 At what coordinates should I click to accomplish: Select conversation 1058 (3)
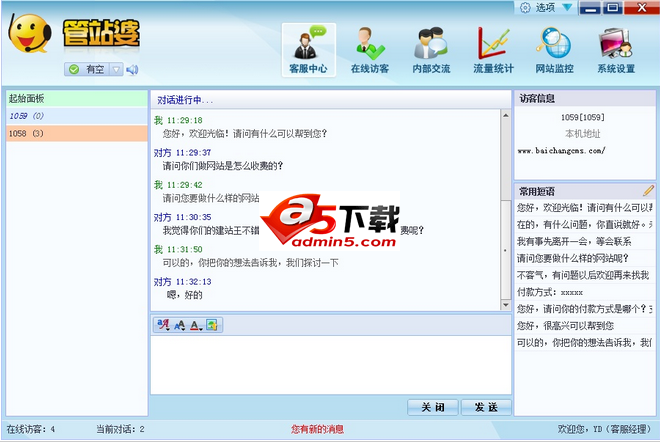click(77, 133)
